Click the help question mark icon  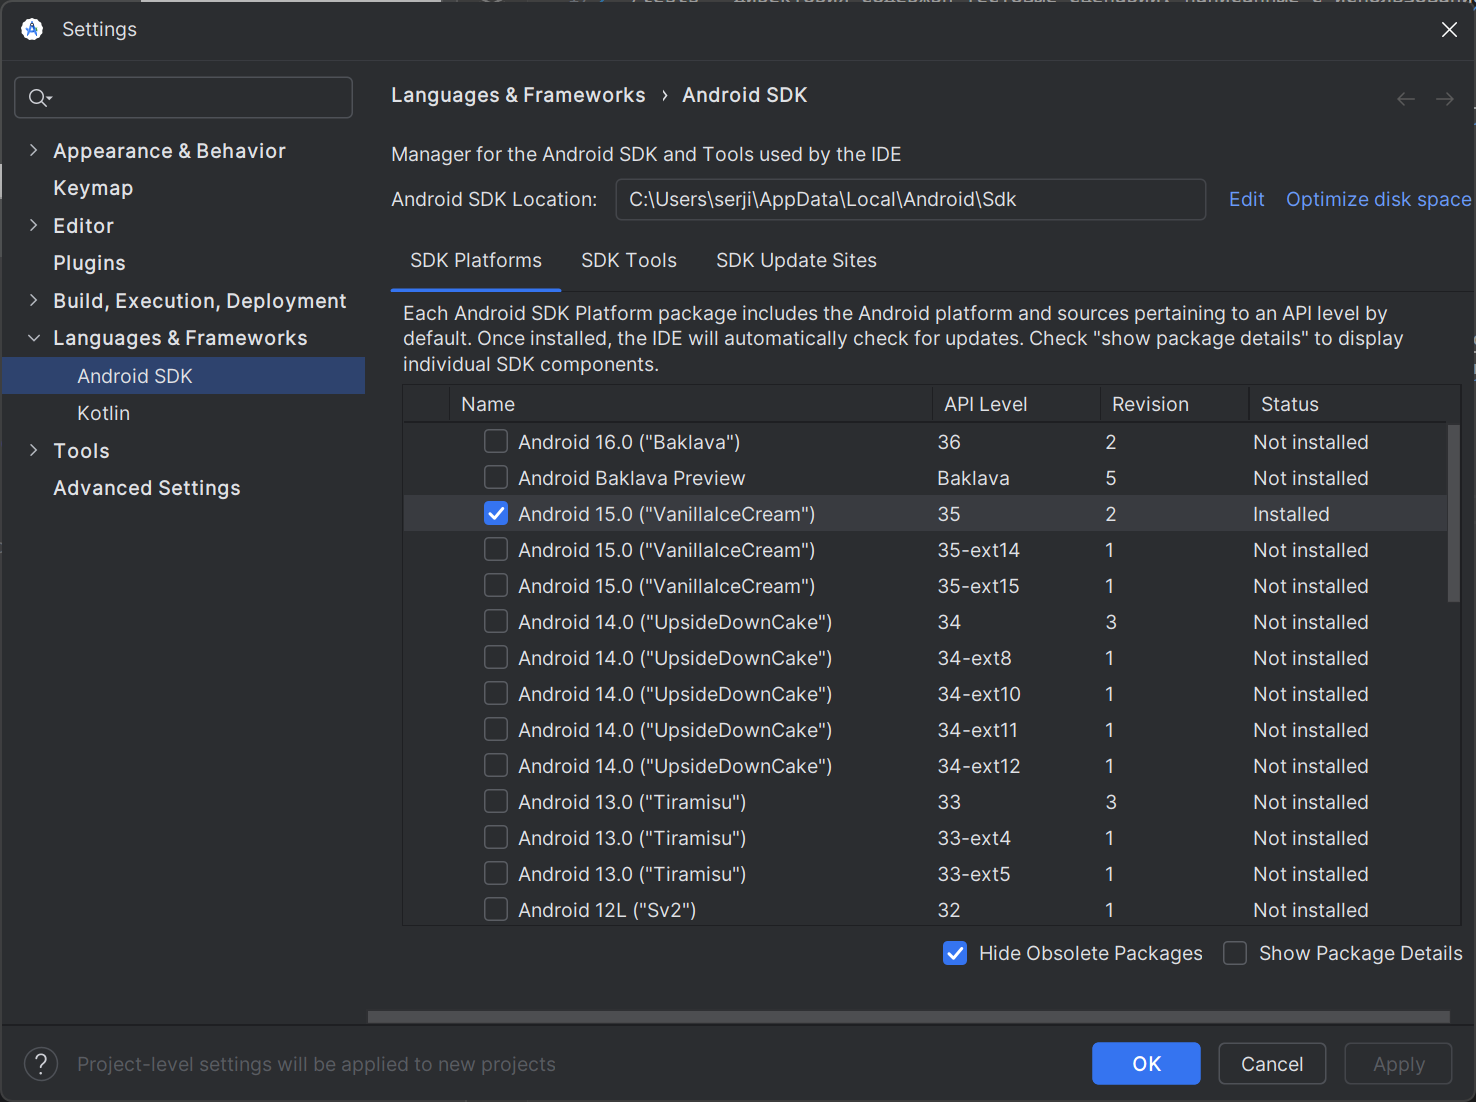click(41, 1064)
